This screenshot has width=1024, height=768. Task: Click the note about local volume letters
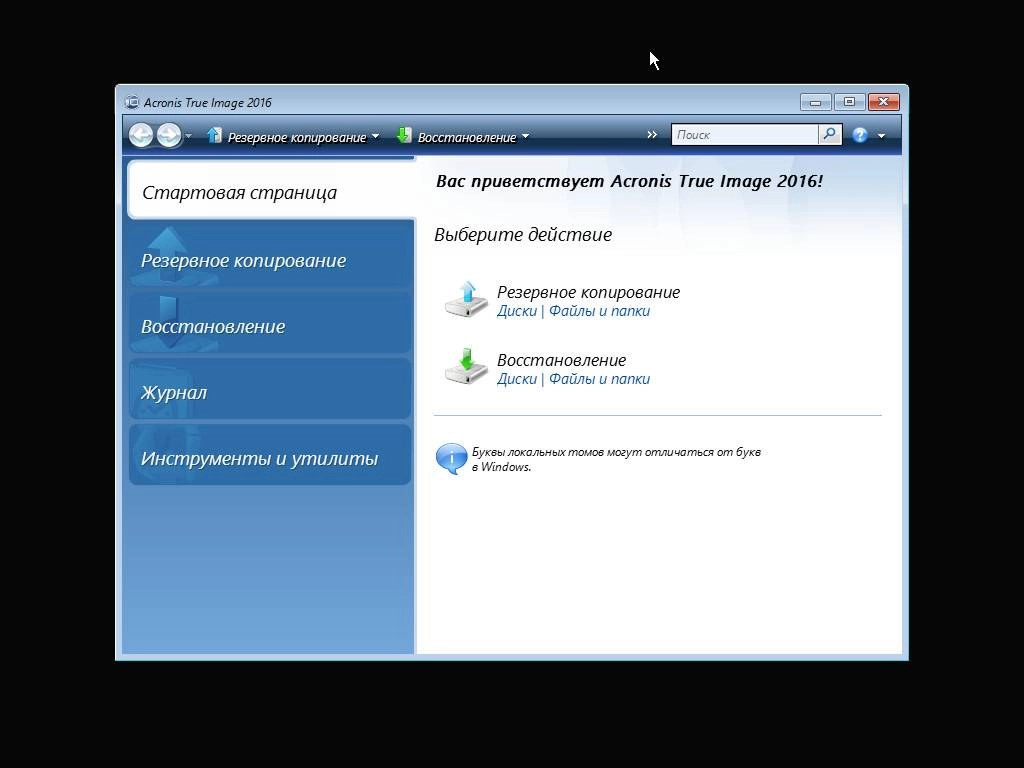616,459
